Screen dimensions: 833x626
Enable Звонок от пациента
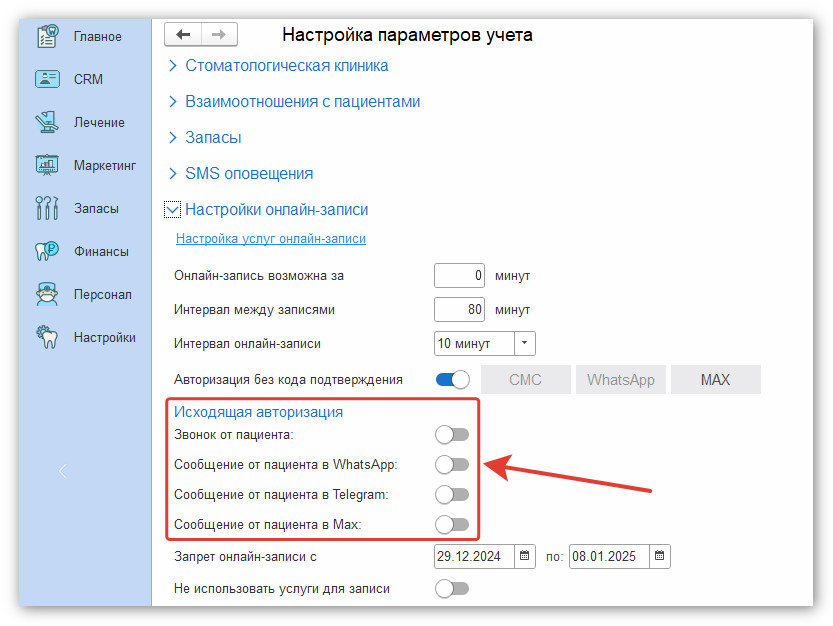[451, 434]
